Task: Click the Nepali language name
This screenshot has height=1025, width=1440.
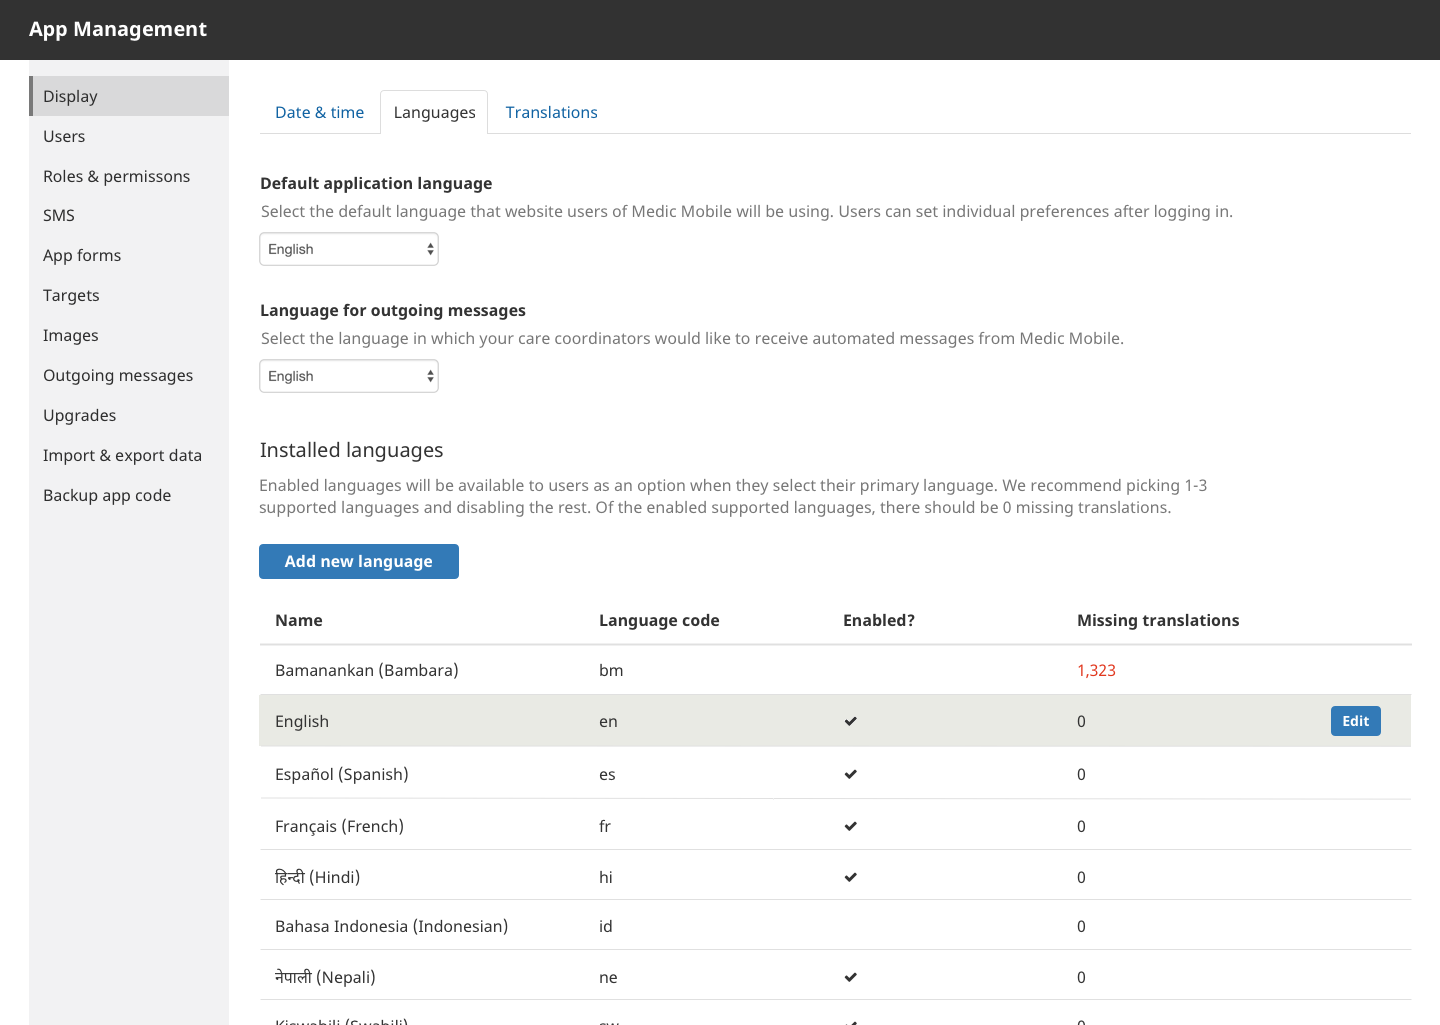Action: (x=326, y=977)
